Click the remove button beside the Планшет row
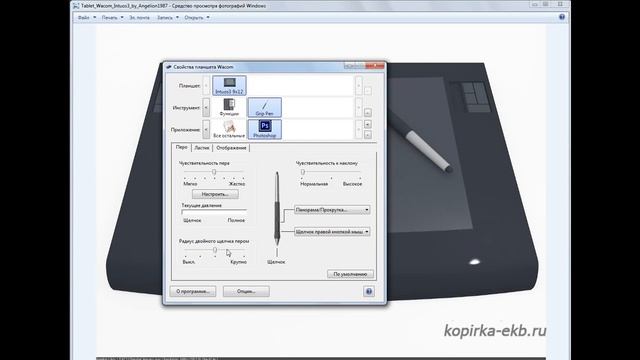Viewport: 640px width, 360px height. (367, 91)
